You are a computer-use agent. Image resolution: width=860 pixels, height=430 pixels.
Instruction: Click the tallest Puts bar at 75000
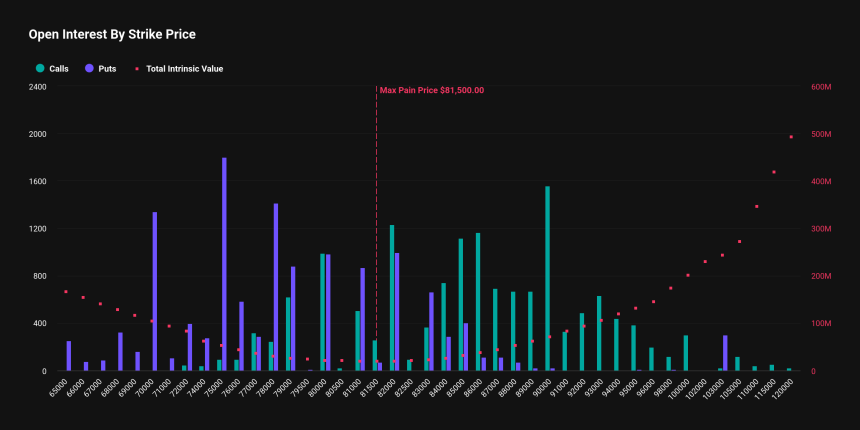click(224, 264)
